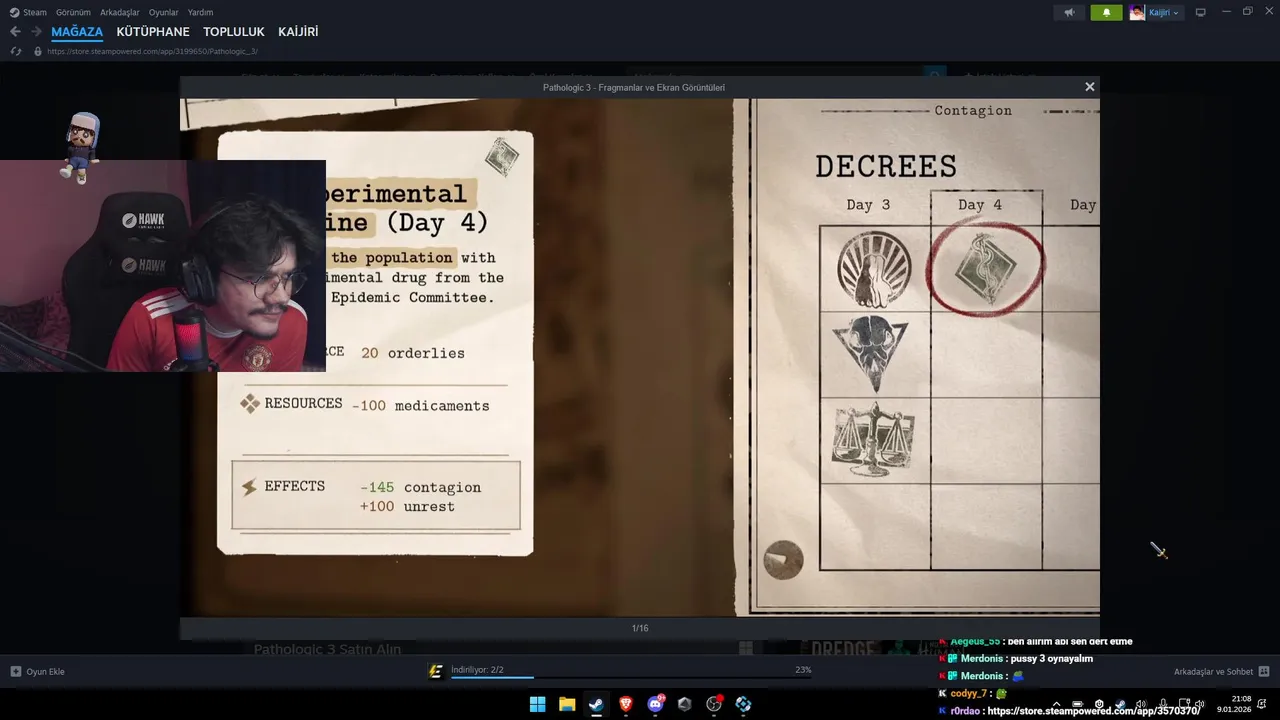Reload the store page
1280x720 pixels.
pyautogui.click(x=15, y=51)
